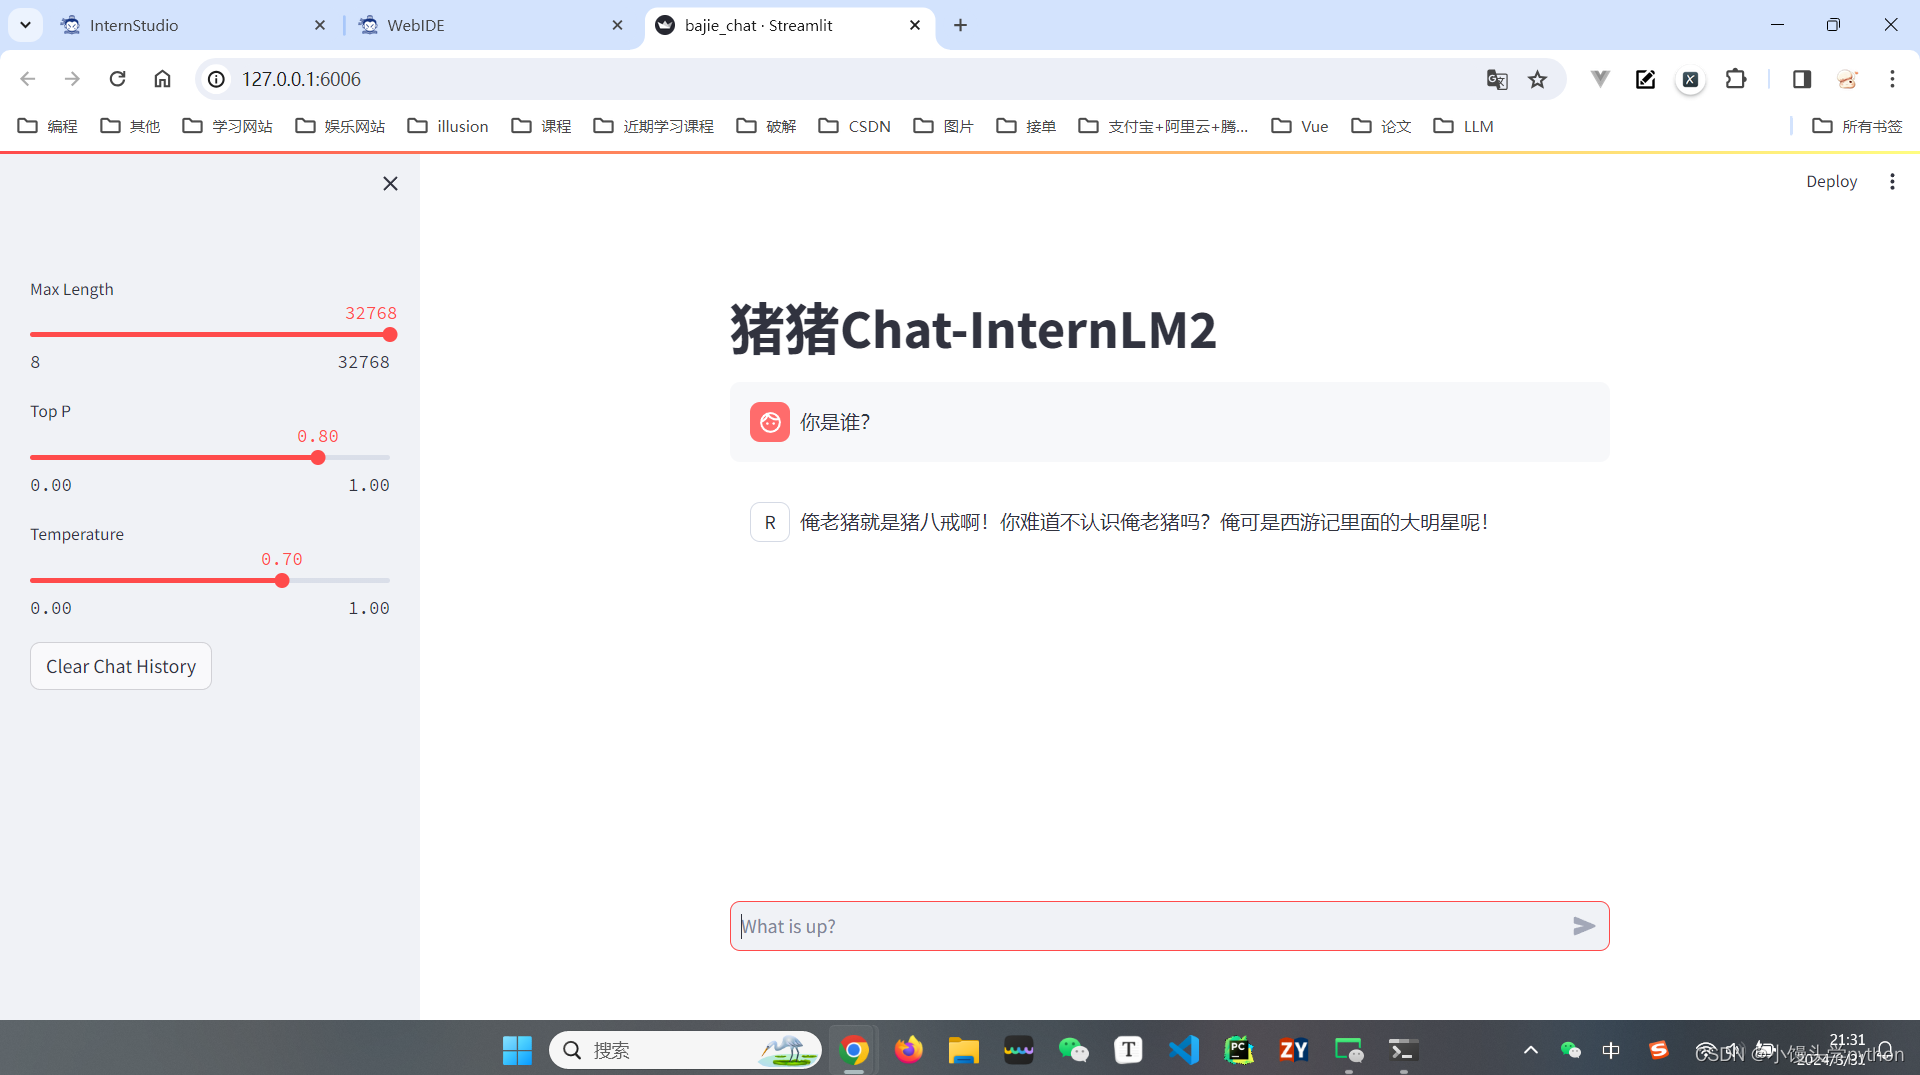Open the 娱乐网站 bookmark folder

[340, 126]
